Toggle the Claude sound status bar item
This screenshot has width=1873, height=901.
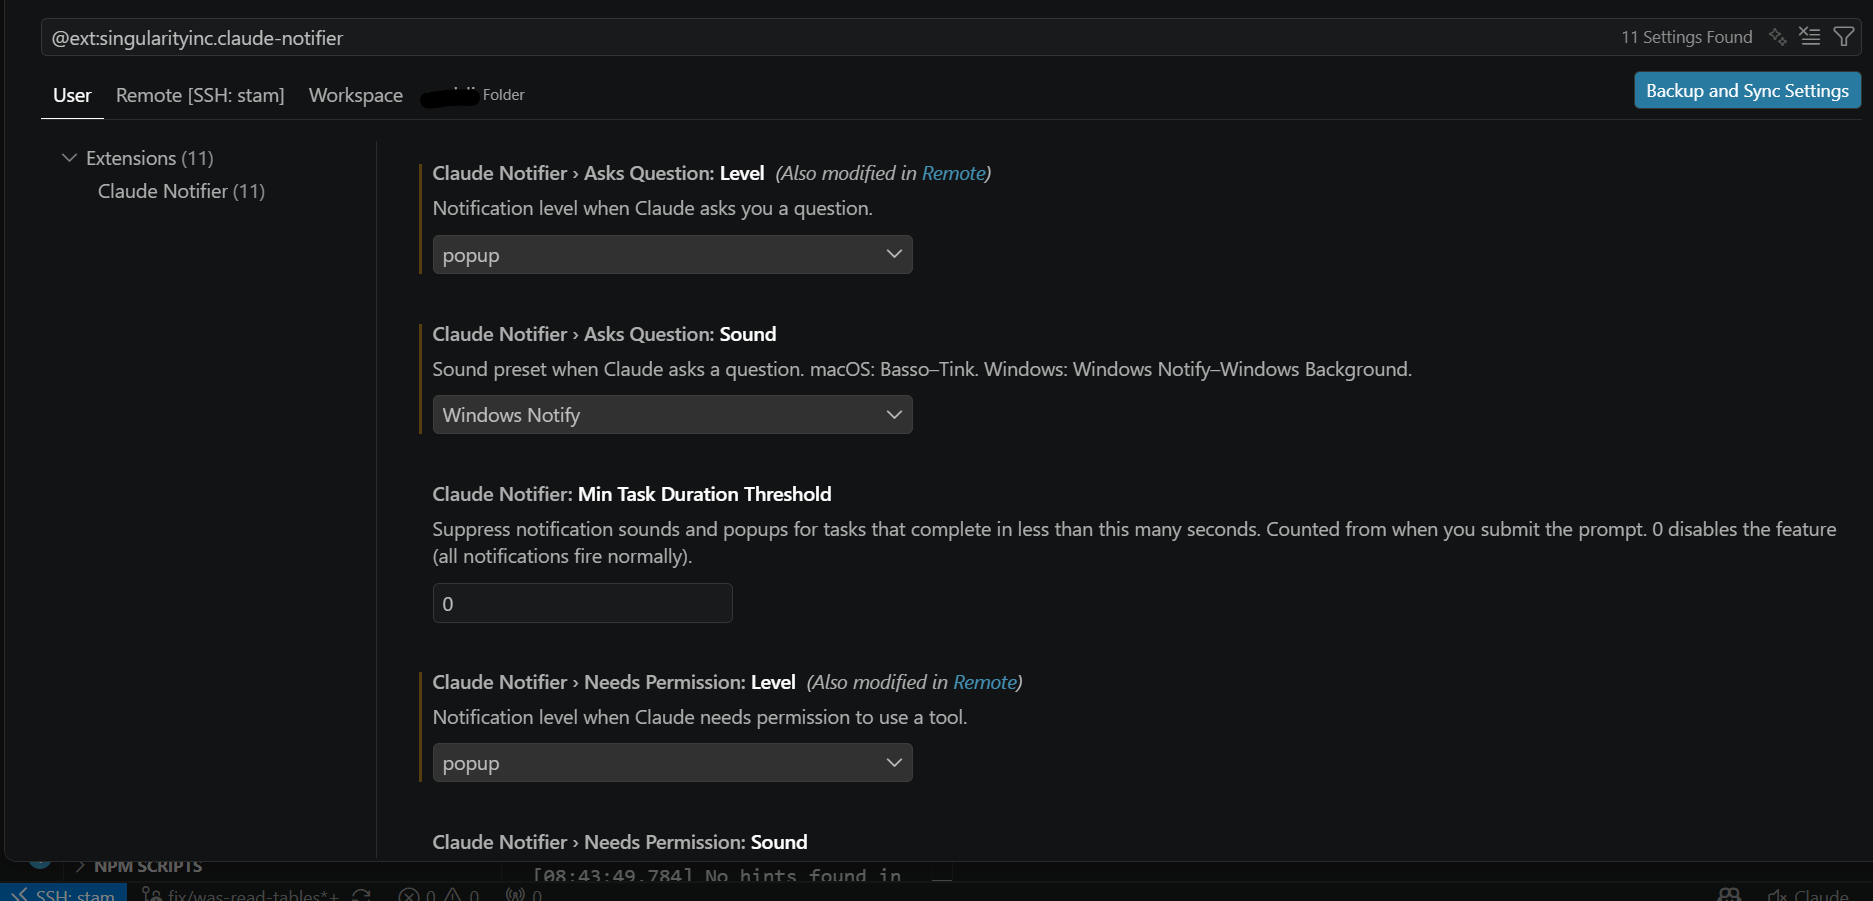coord(1808,894)
